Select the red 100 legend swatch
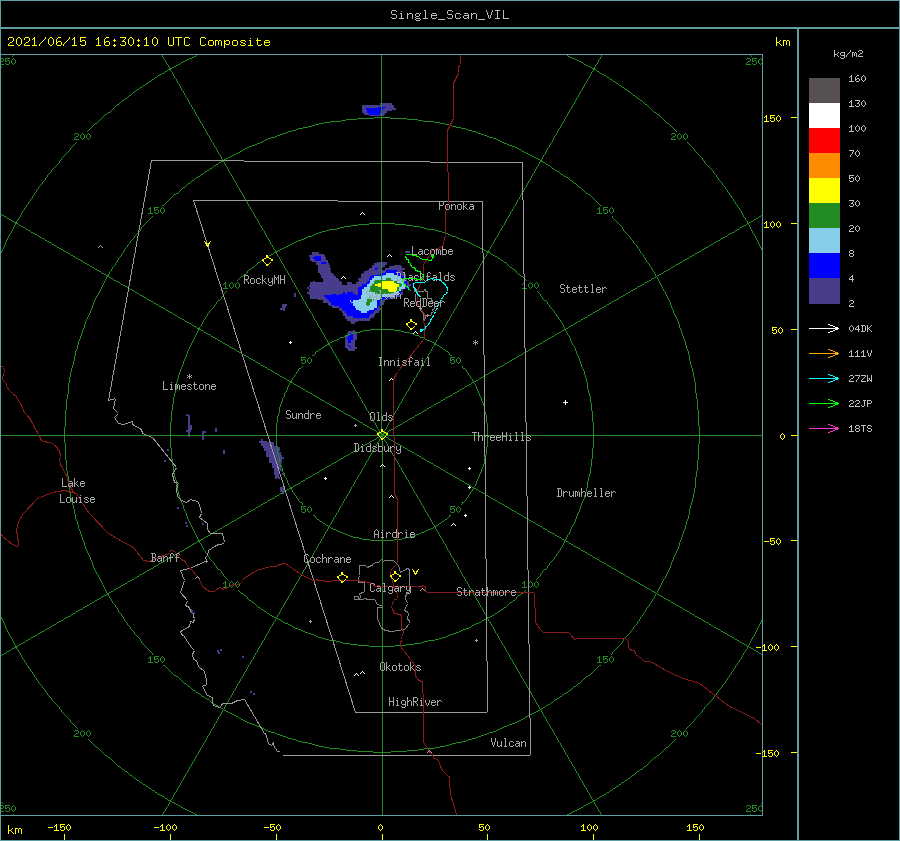 [824, 141]
